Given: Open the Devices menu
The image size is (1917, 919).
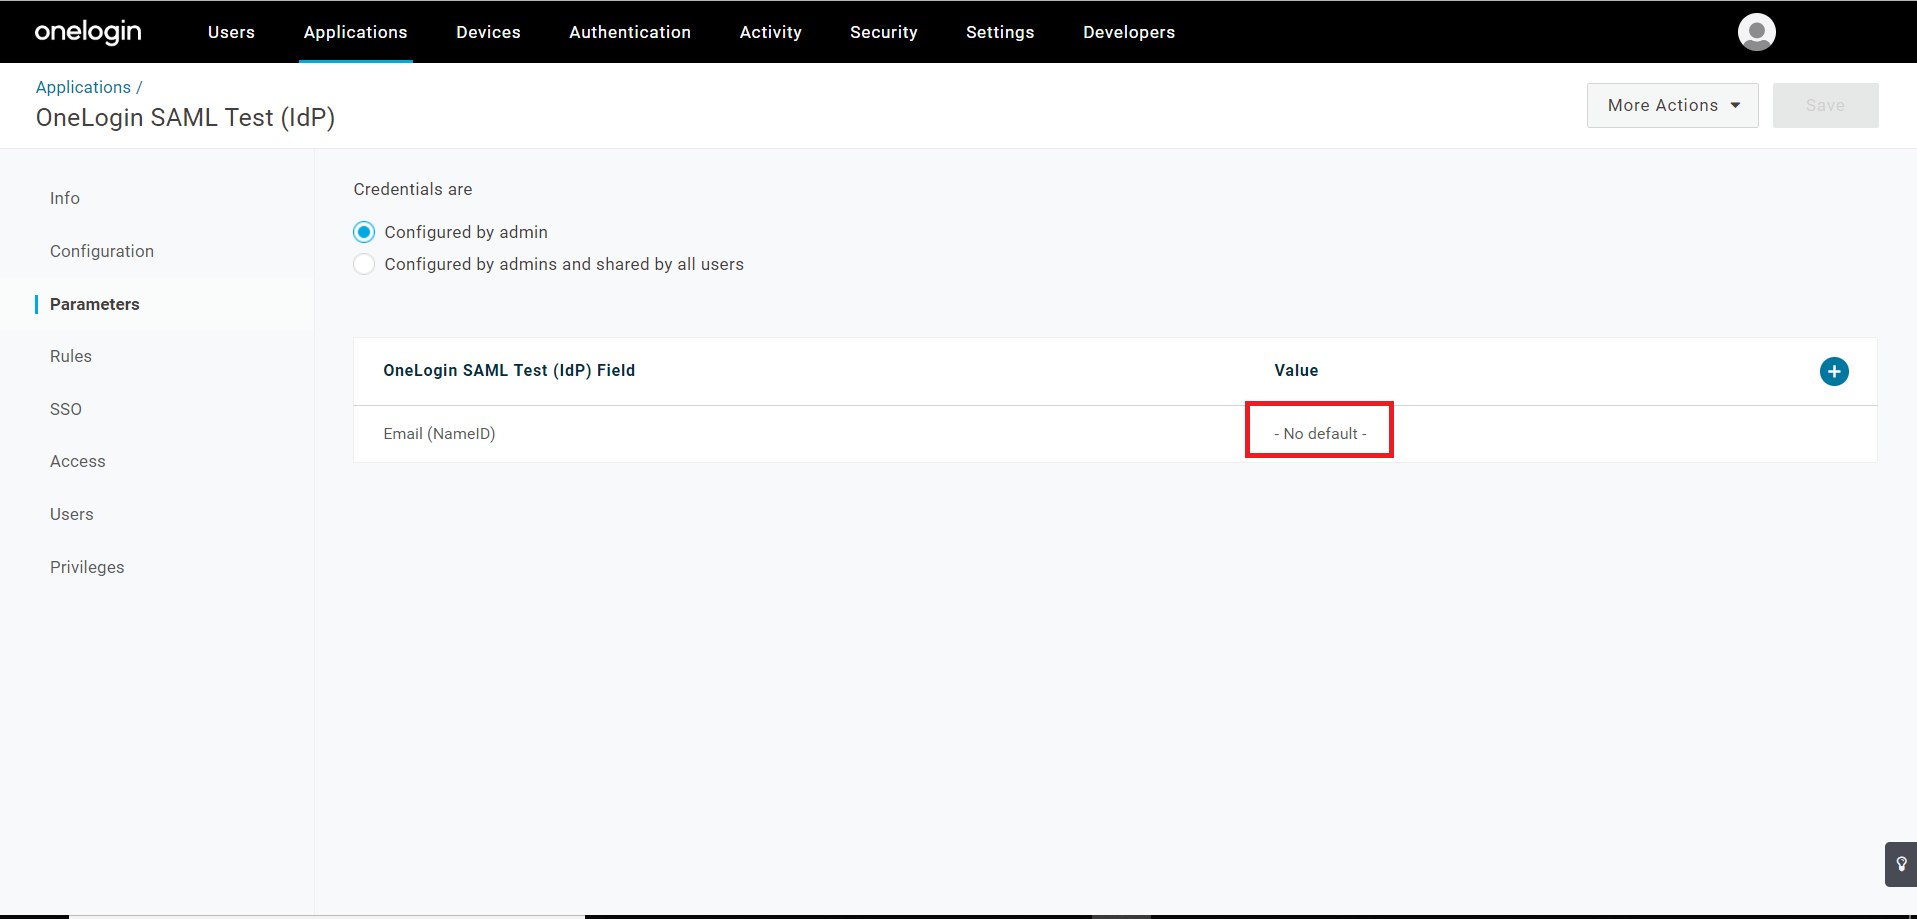Looking at the screenshot, I should point(488,32).
